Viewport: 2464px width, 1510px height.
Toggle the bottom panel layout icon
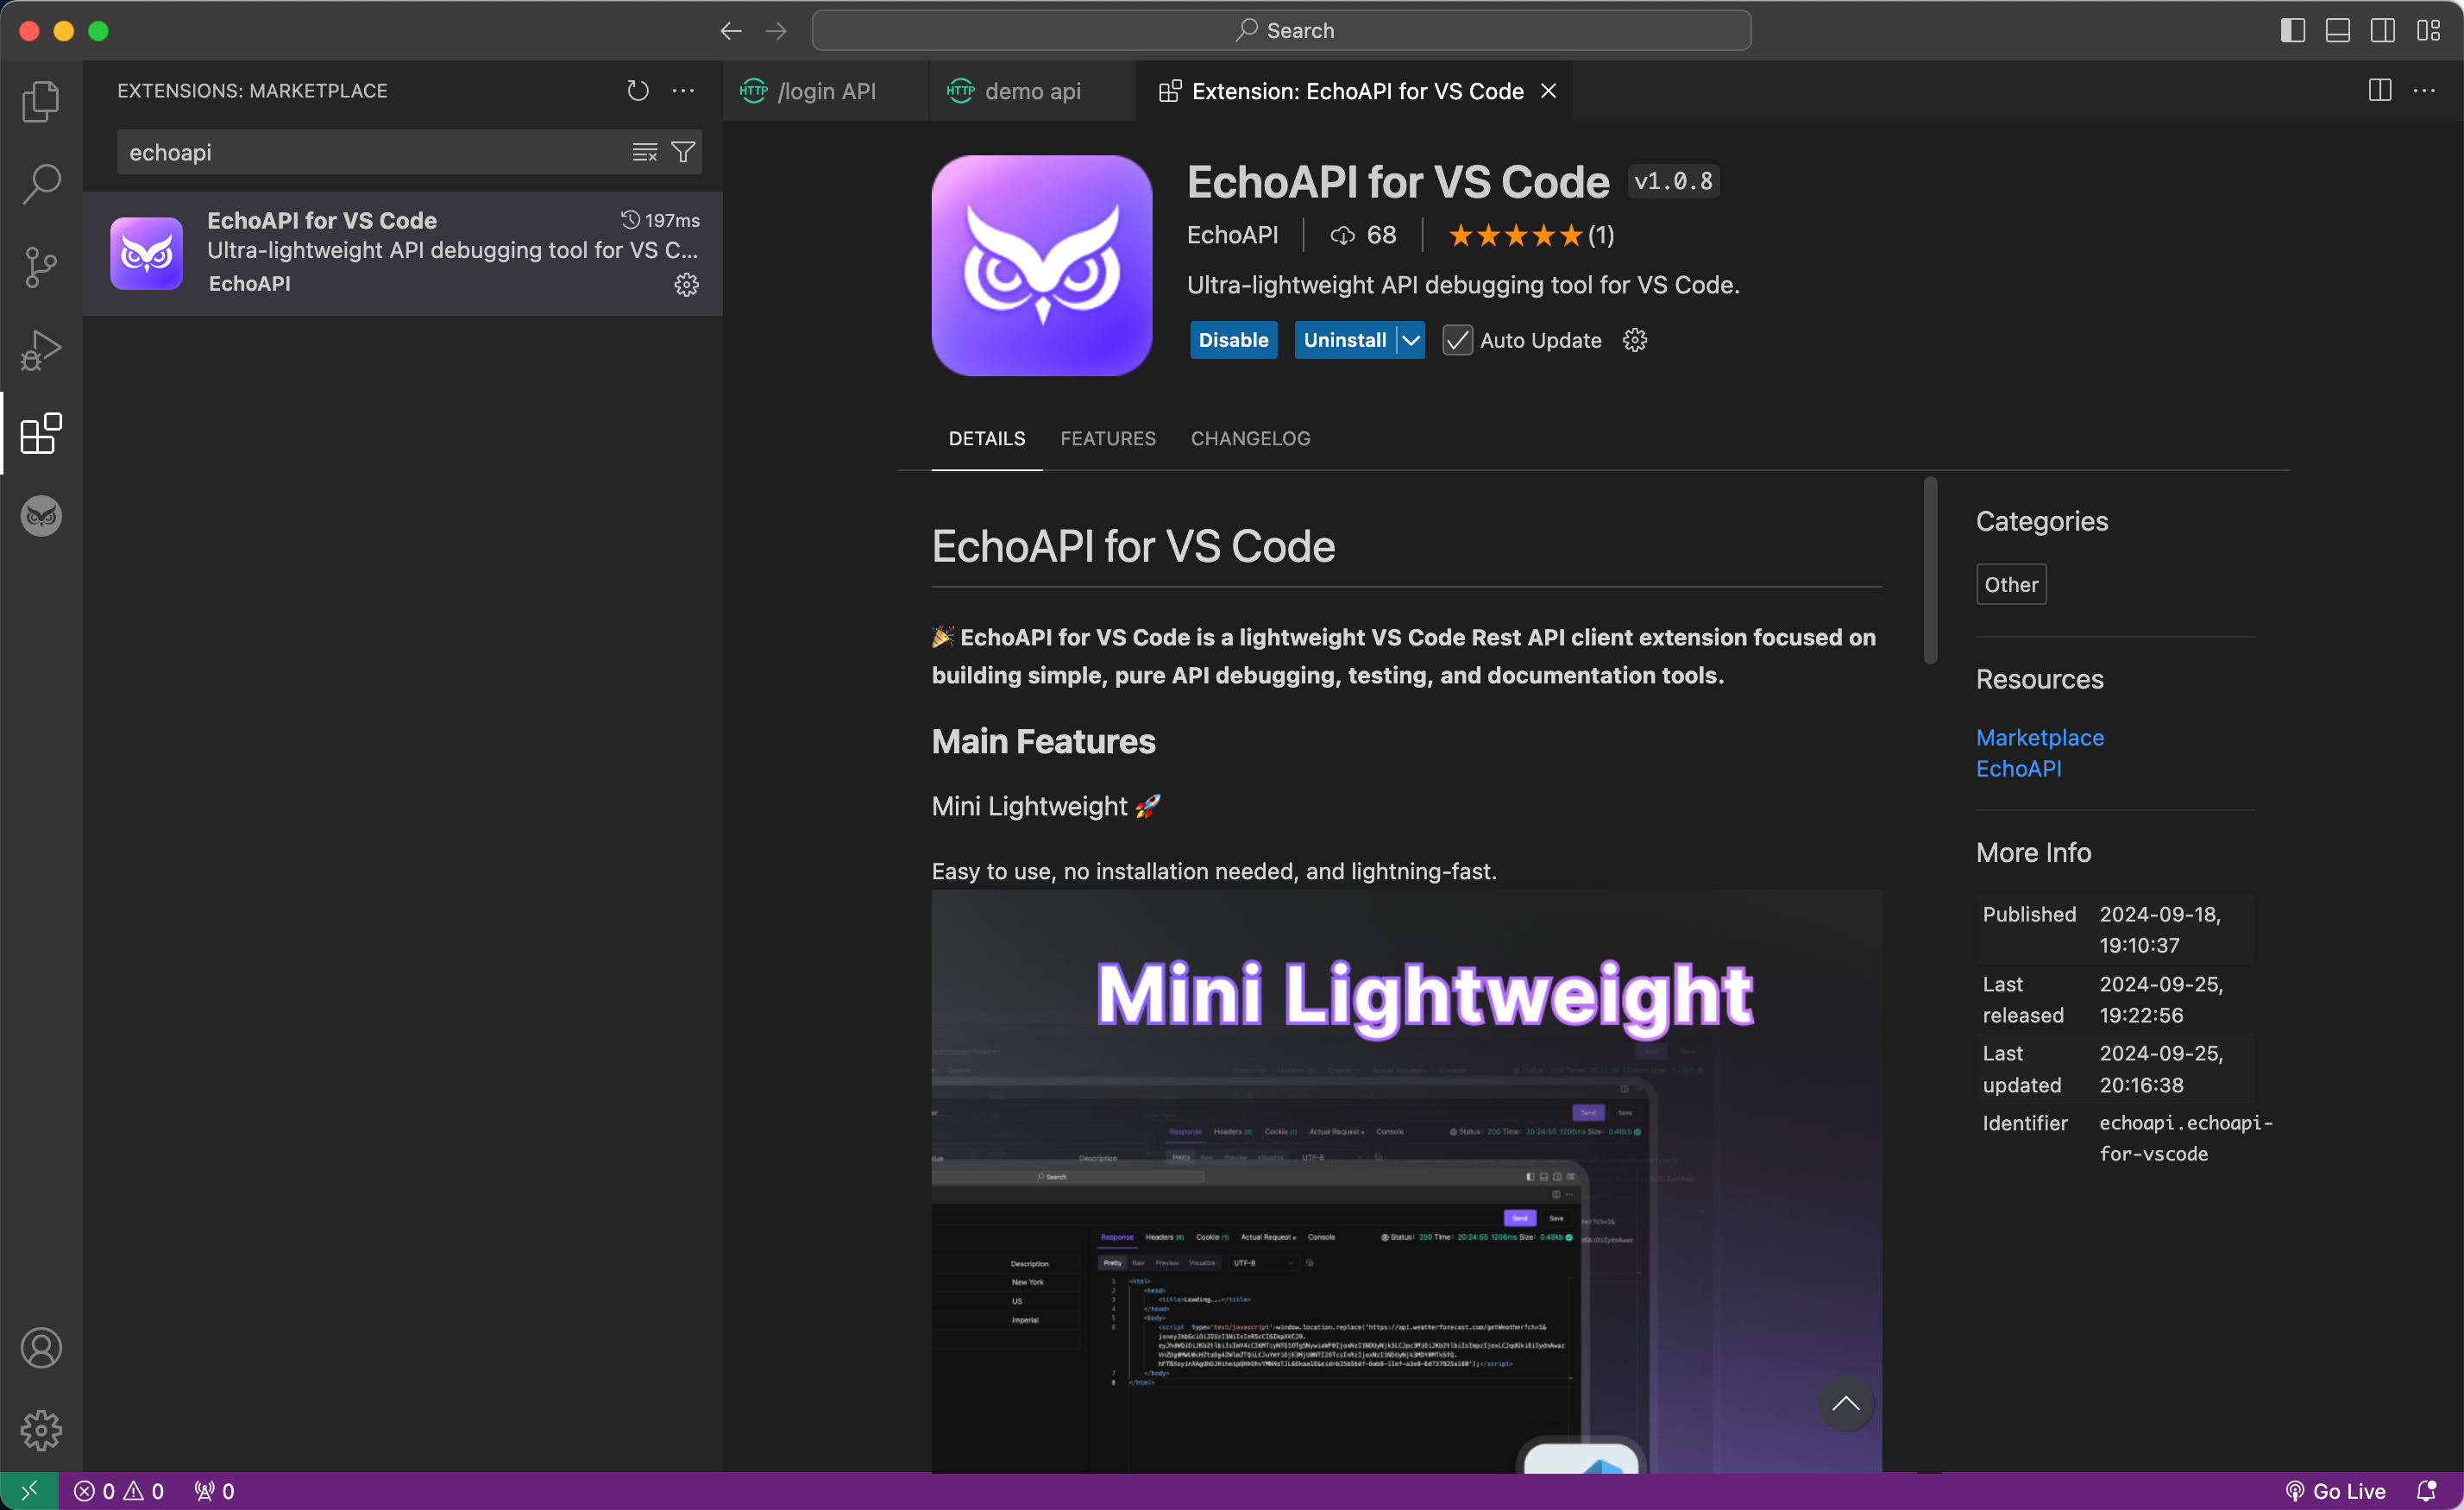tap(2338, 31)
